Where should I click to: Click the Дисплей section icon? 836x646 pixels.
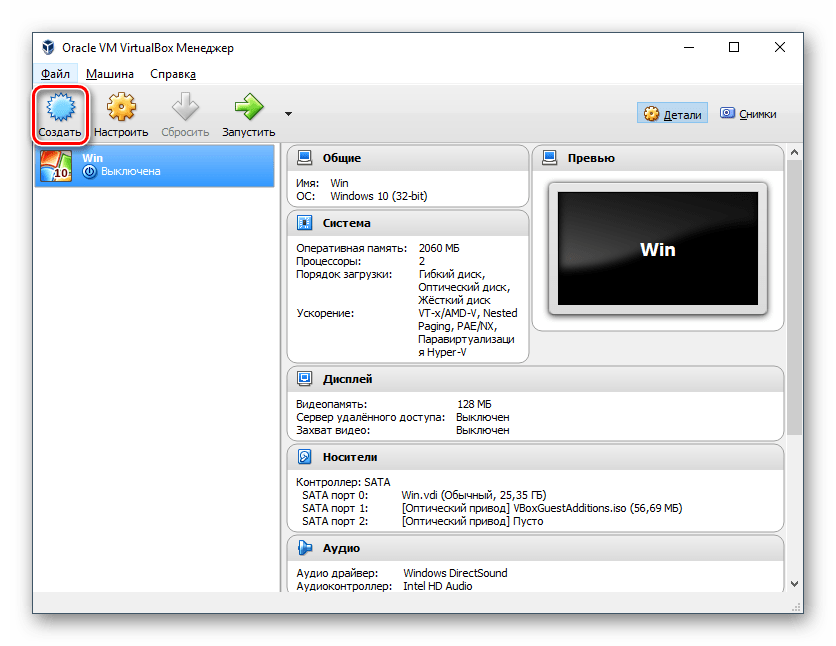pos(301,378)
